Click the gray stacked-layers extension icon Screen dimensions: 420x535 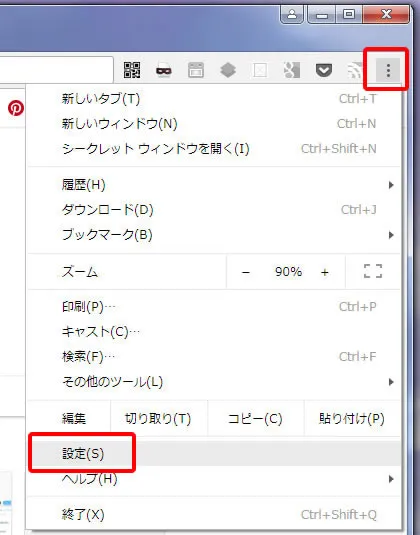(228, 70)
